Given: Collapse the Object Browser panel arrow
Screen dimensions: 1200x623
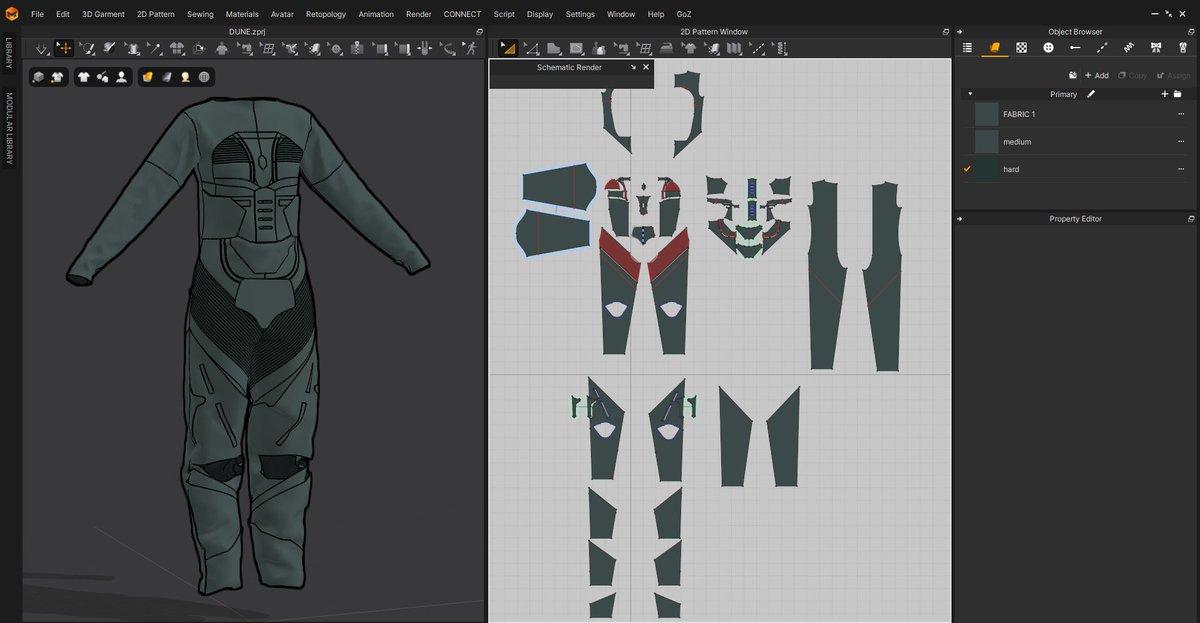Looking at the screenshot, I should [x=959, y=32].
